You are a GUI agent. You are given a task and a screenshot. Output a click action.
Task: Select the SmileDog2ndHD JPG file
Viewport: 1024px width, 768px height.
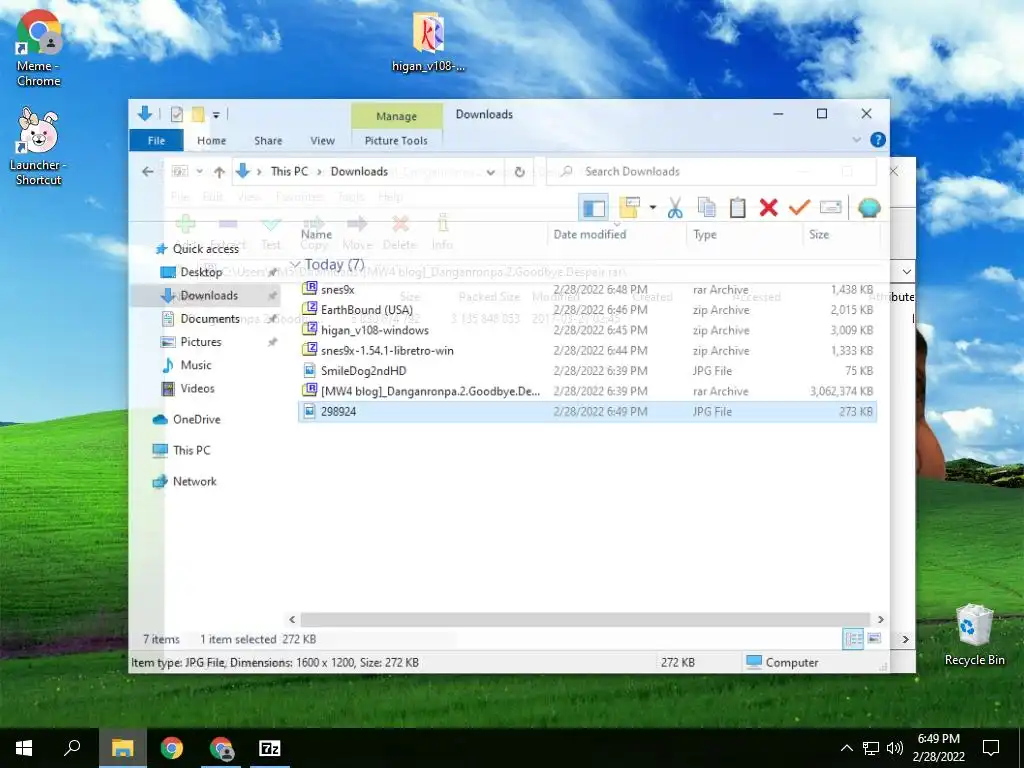point(587,370)
